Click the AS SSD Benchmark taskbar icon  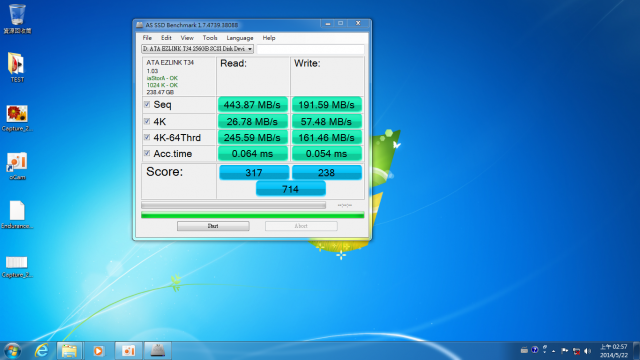point(158,351)
